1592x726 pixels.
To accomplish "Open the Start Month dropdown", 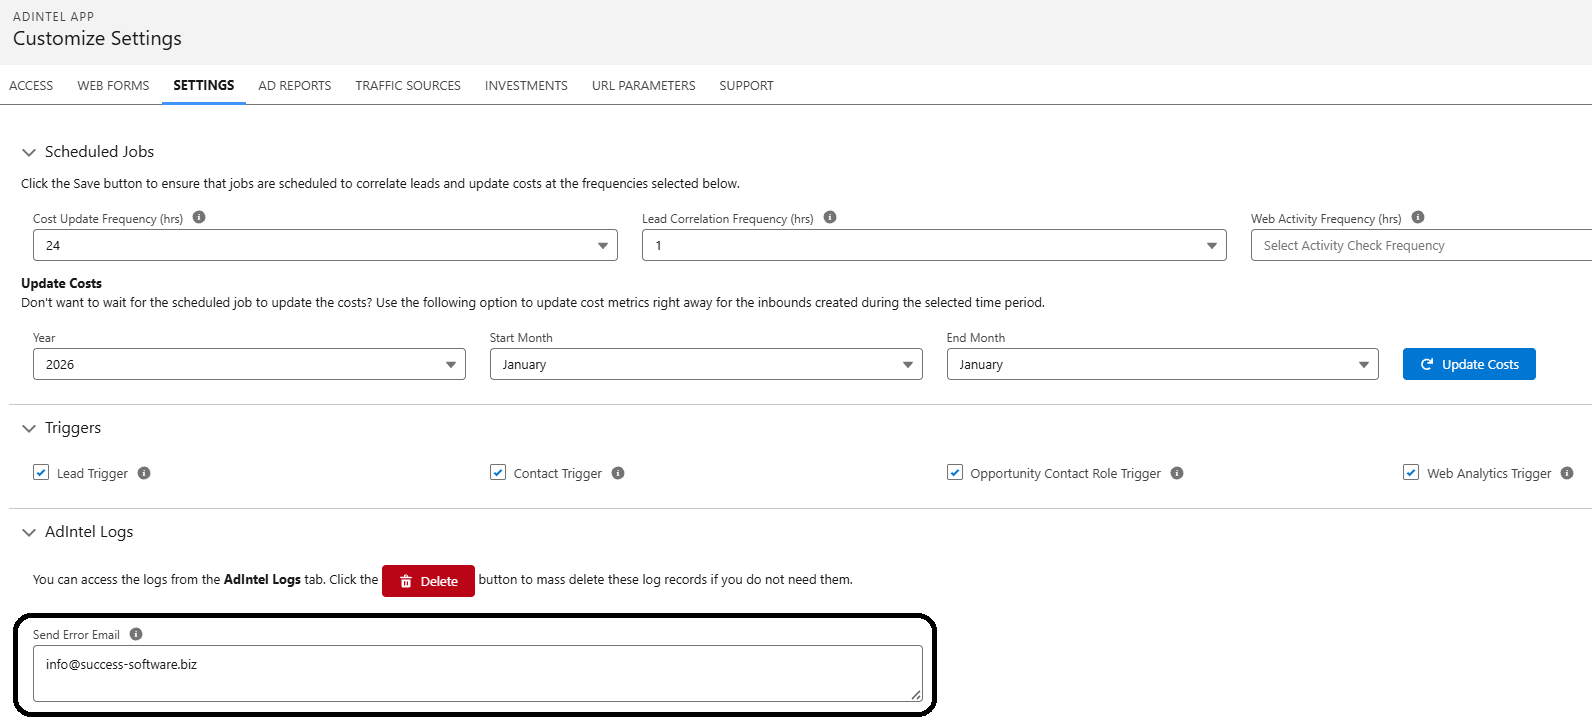I will (x=706, y=364).
